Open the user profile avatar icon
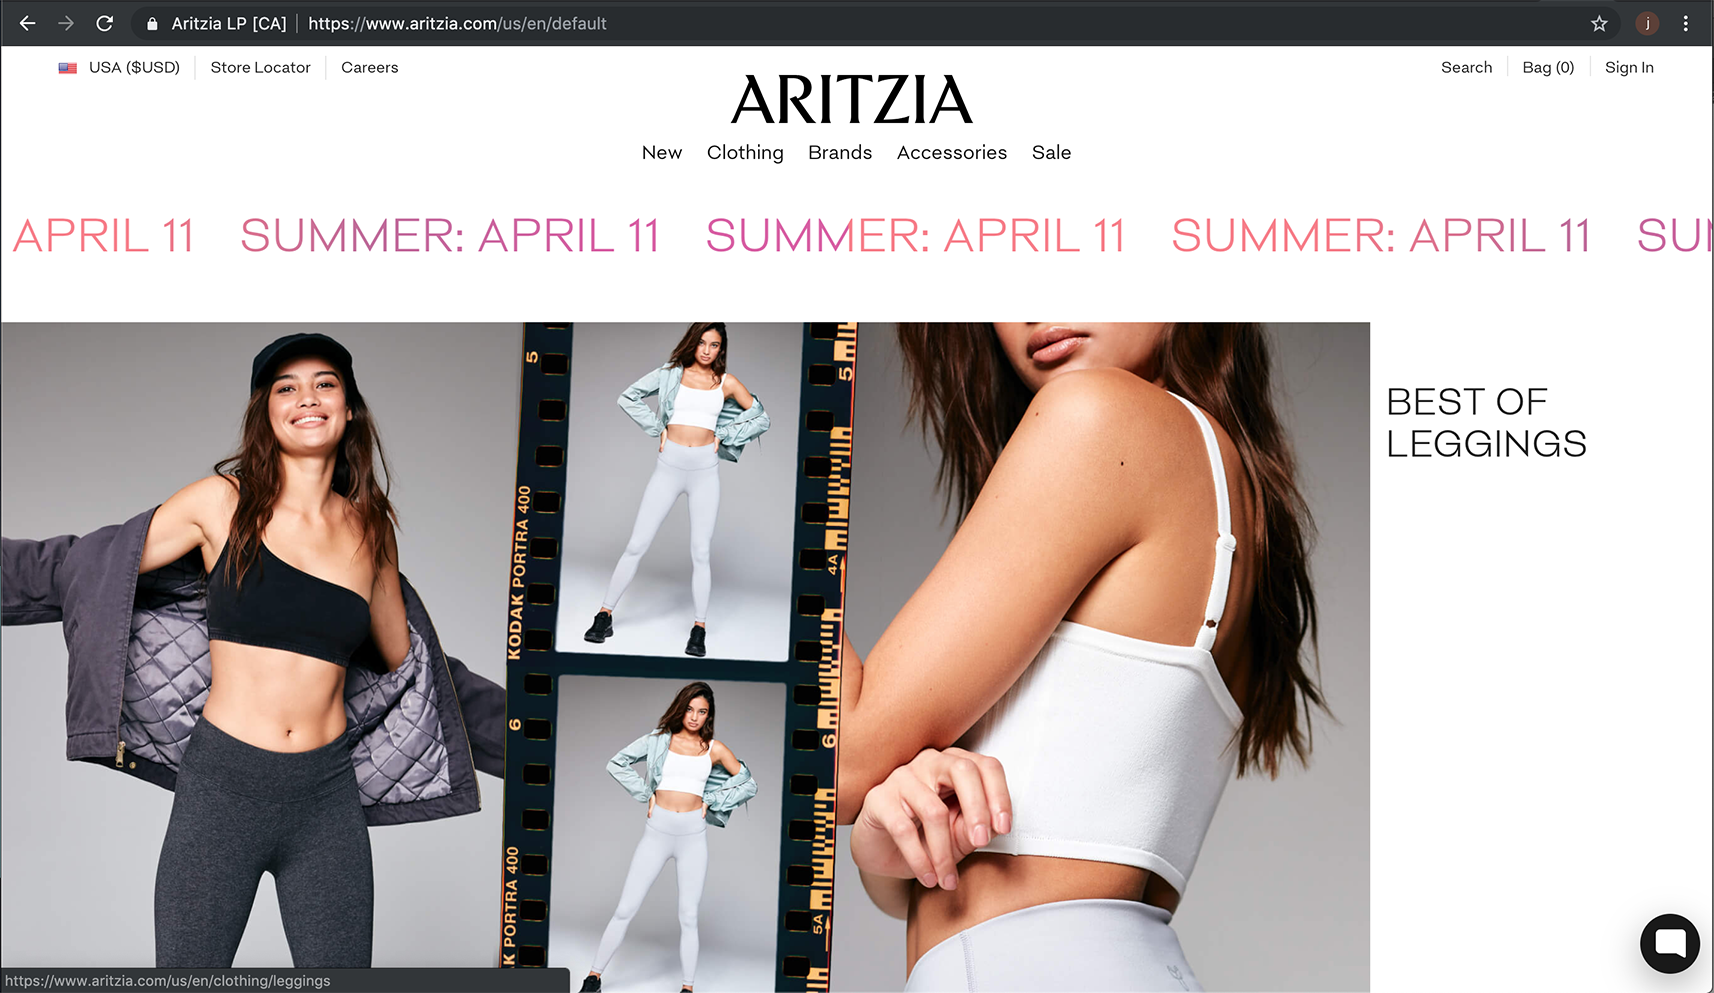The width and height of the screenshot is (1714, 993). pyautogui.click(x=1647, y=23)
